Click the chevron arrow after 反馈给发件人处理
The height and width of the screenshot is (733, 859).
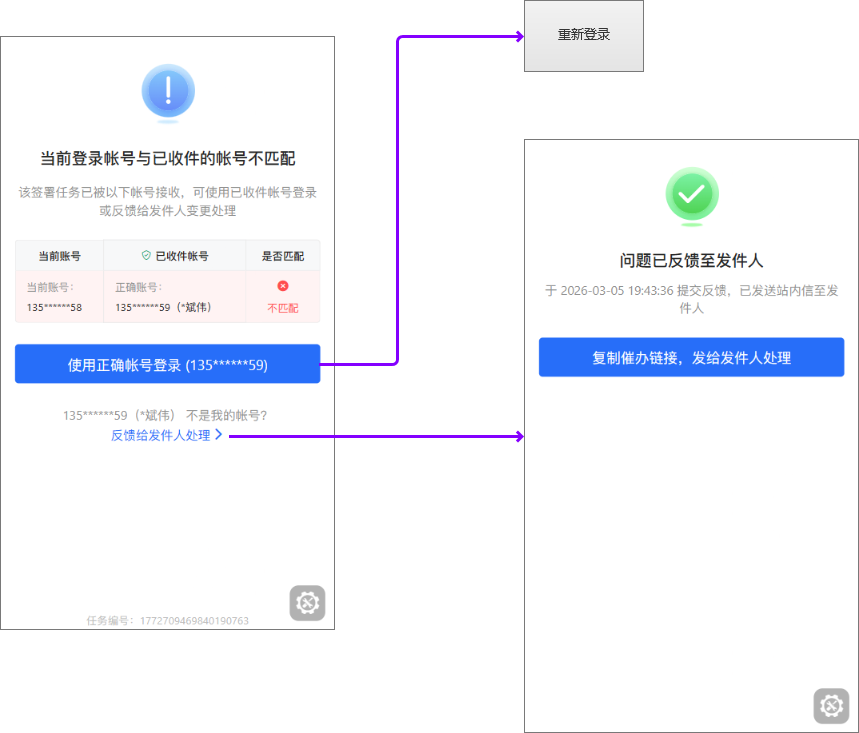pyautogui.click(x=218, y=435)
